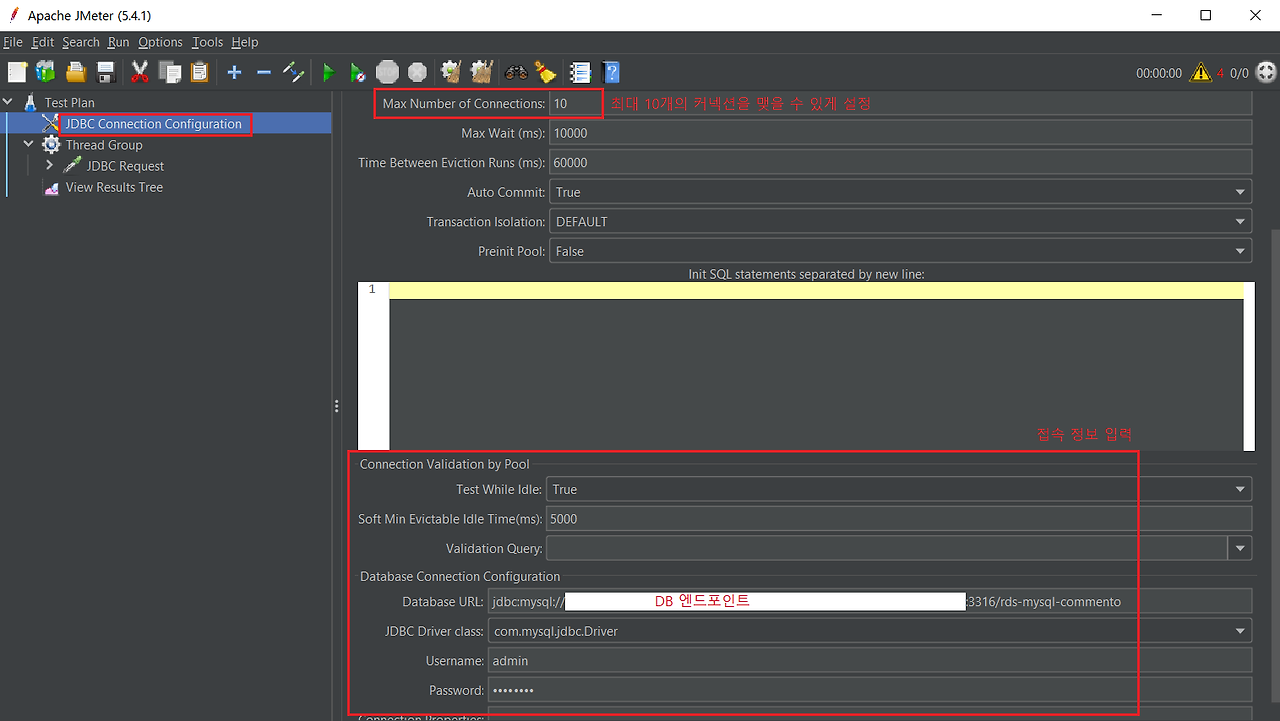Click the Reset Search brush icon
The image size is (1280, 721).
point(545,72)
